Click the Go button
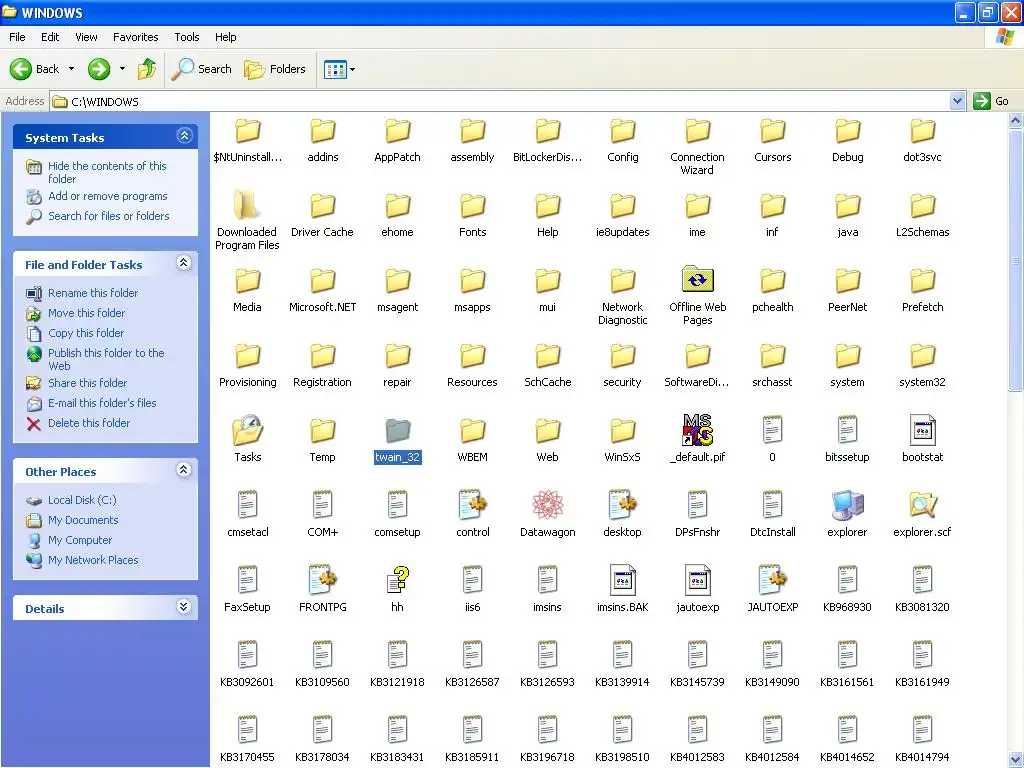Image resolution: width=1024 pixels, height=768 pixels. point(991,101)
